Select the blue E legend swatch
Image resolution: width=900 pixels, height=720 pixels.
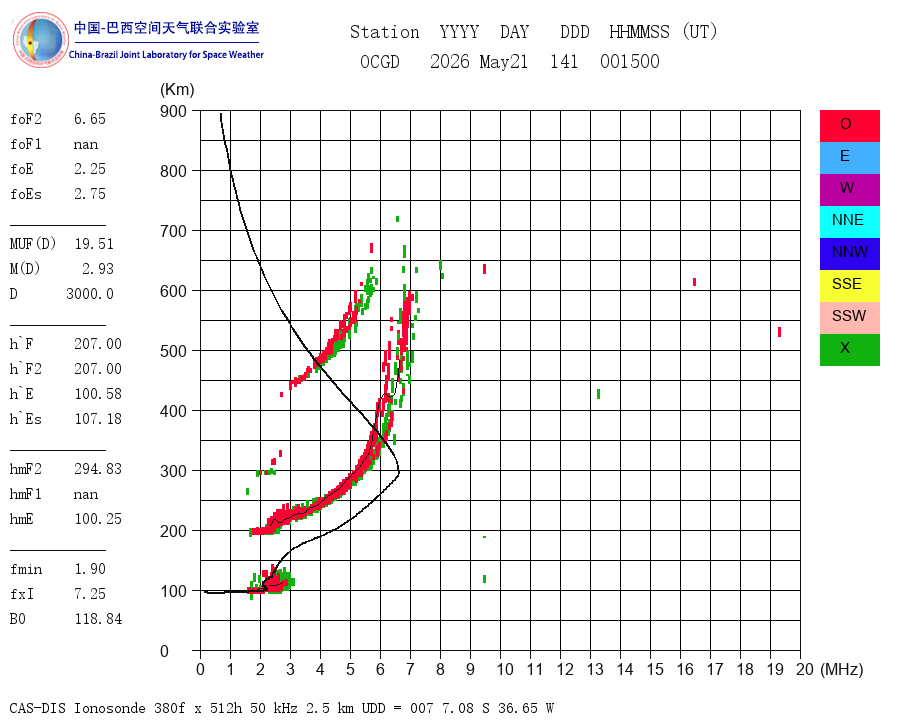point(849,158)
